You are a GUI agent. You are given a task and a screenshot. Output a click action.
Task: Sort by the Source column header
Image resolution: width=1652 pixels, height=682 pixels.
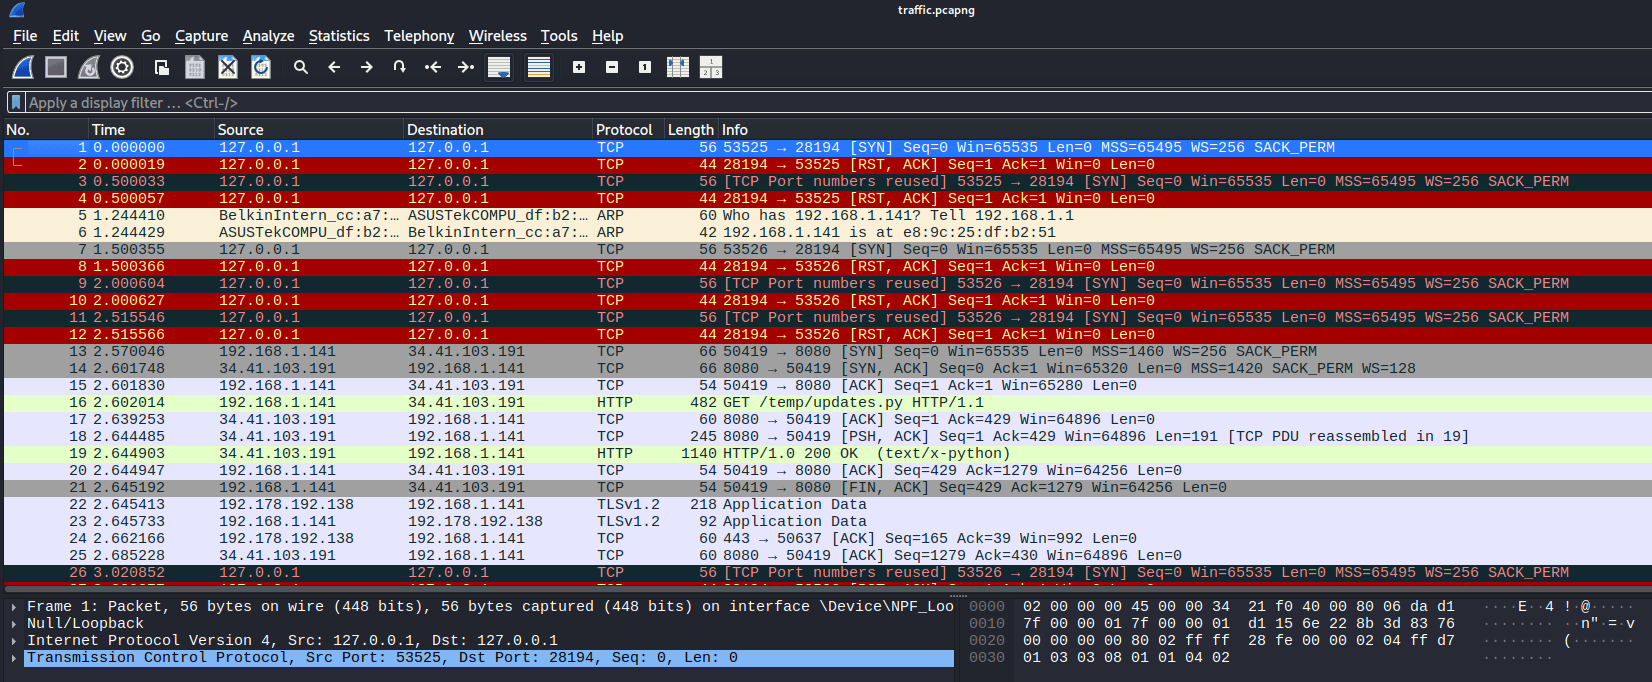coord(309,130)
